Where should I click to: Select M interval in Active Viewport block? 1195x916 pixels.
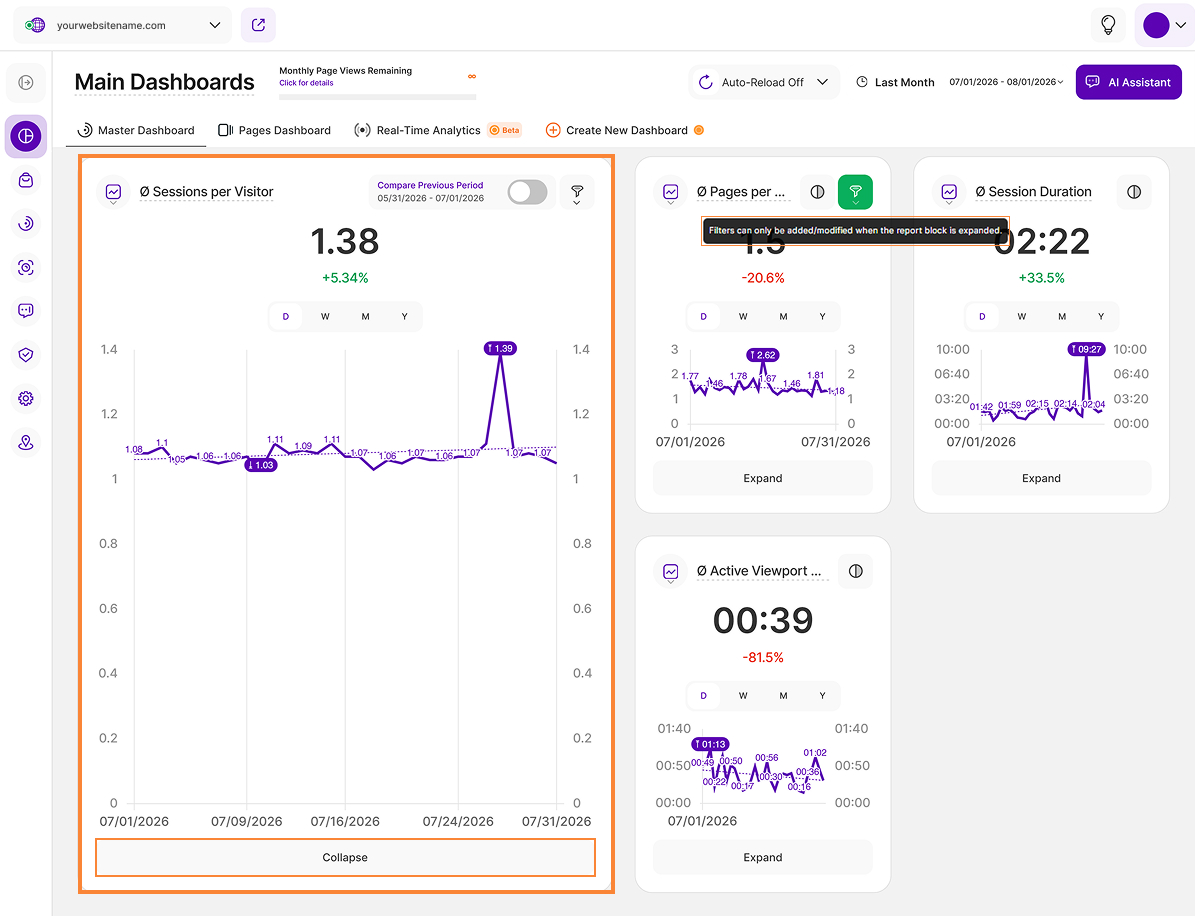click(783, 696)
